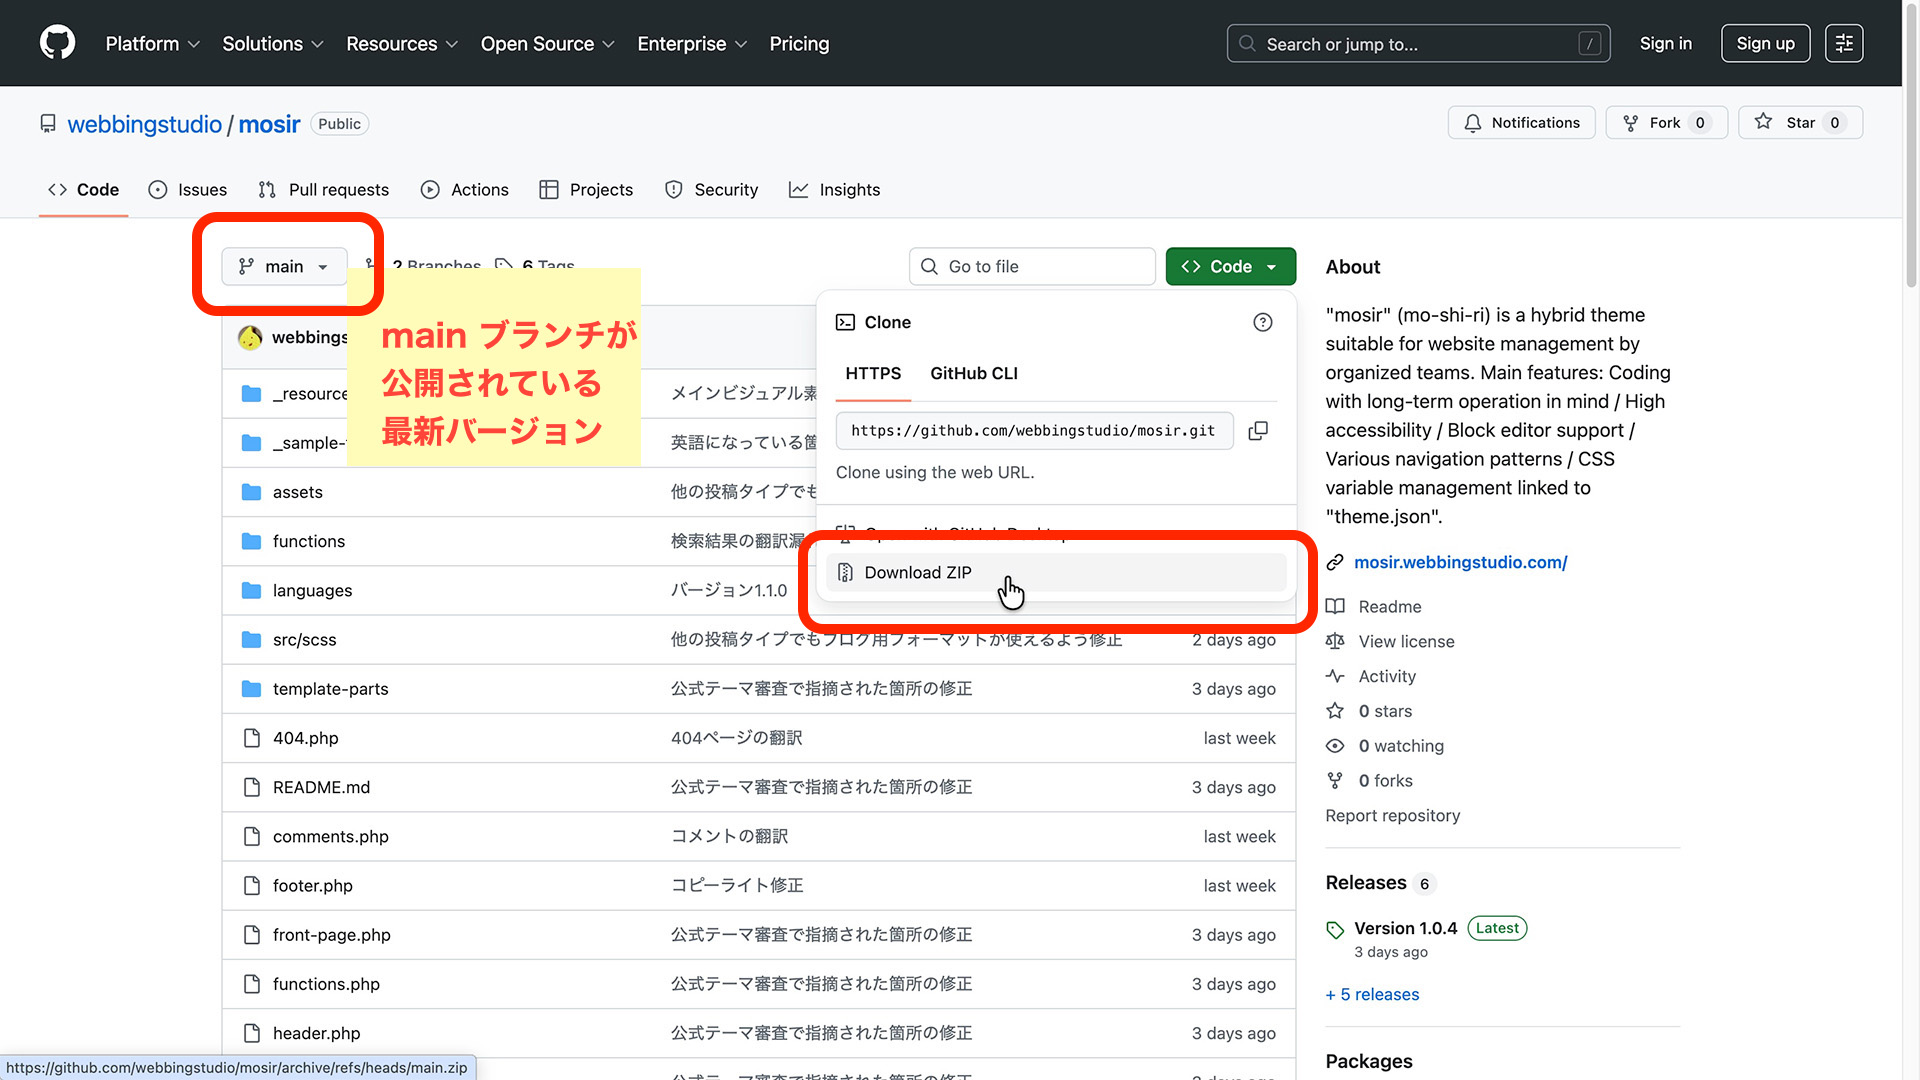The height and width of the screenshot is (1080, 1920).
Task: Click the languages folder icon
Action: 251,590
